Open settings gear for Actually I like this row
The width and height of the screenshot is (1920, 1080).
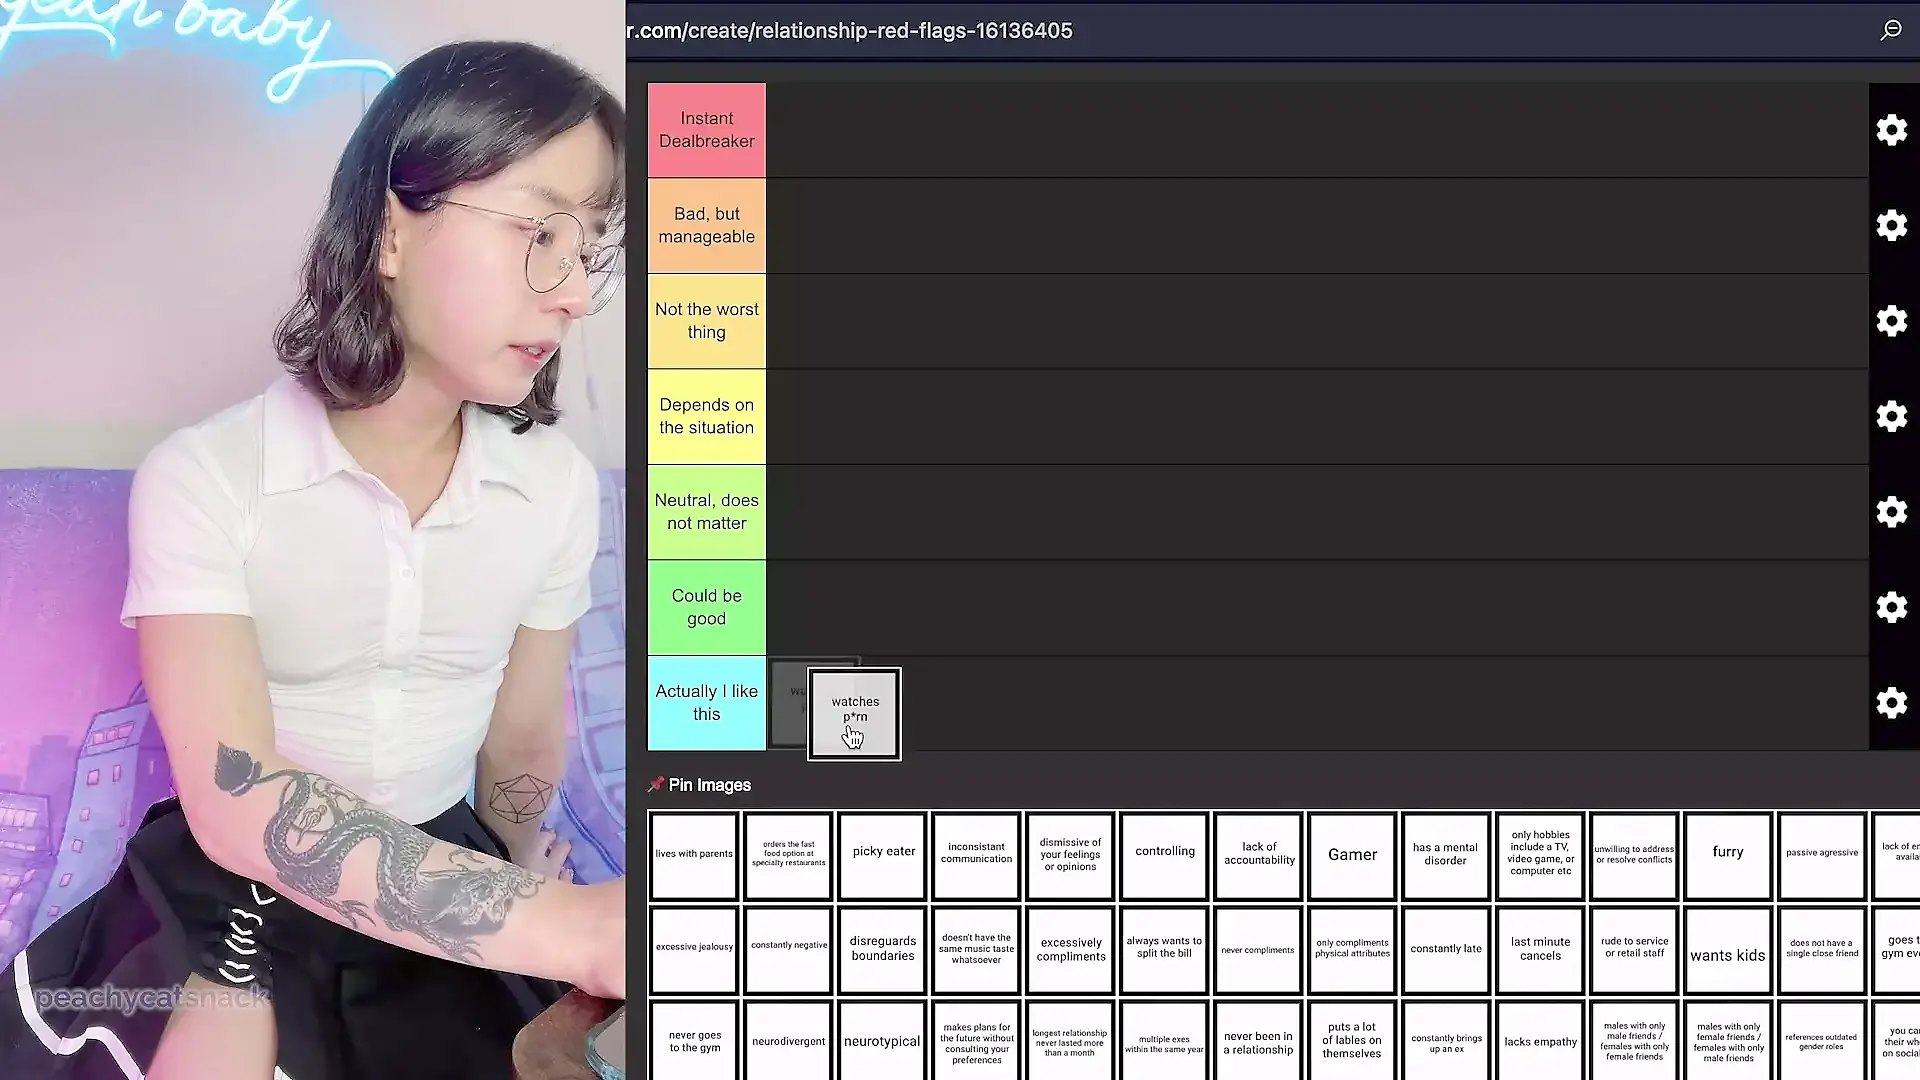(1891, 703)
